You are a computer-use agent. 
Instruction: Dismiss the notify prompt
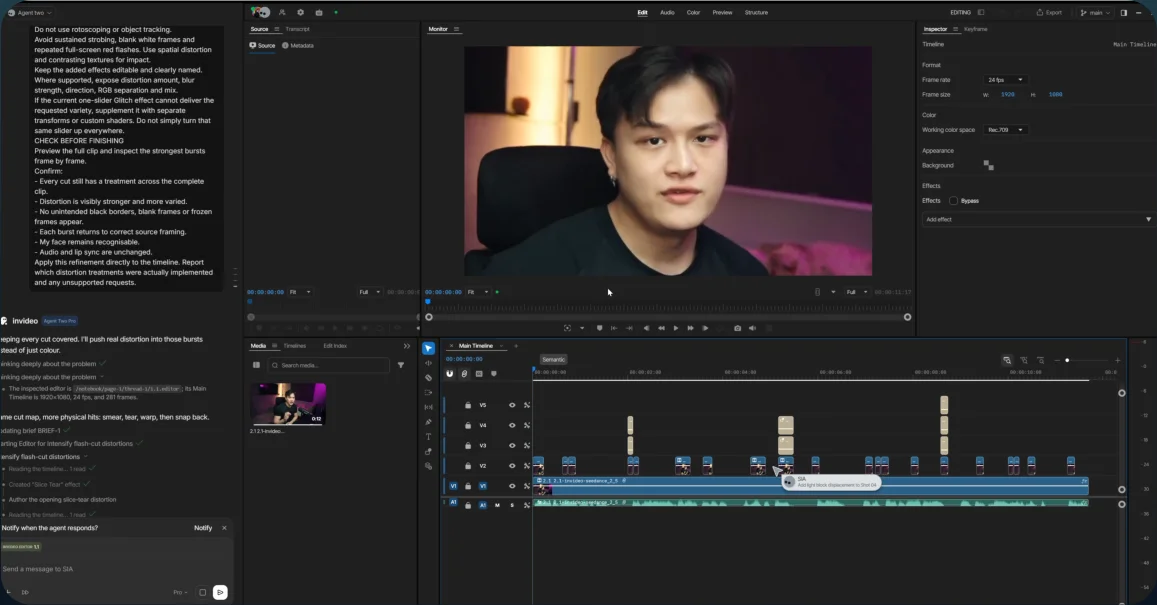[224, 528]
